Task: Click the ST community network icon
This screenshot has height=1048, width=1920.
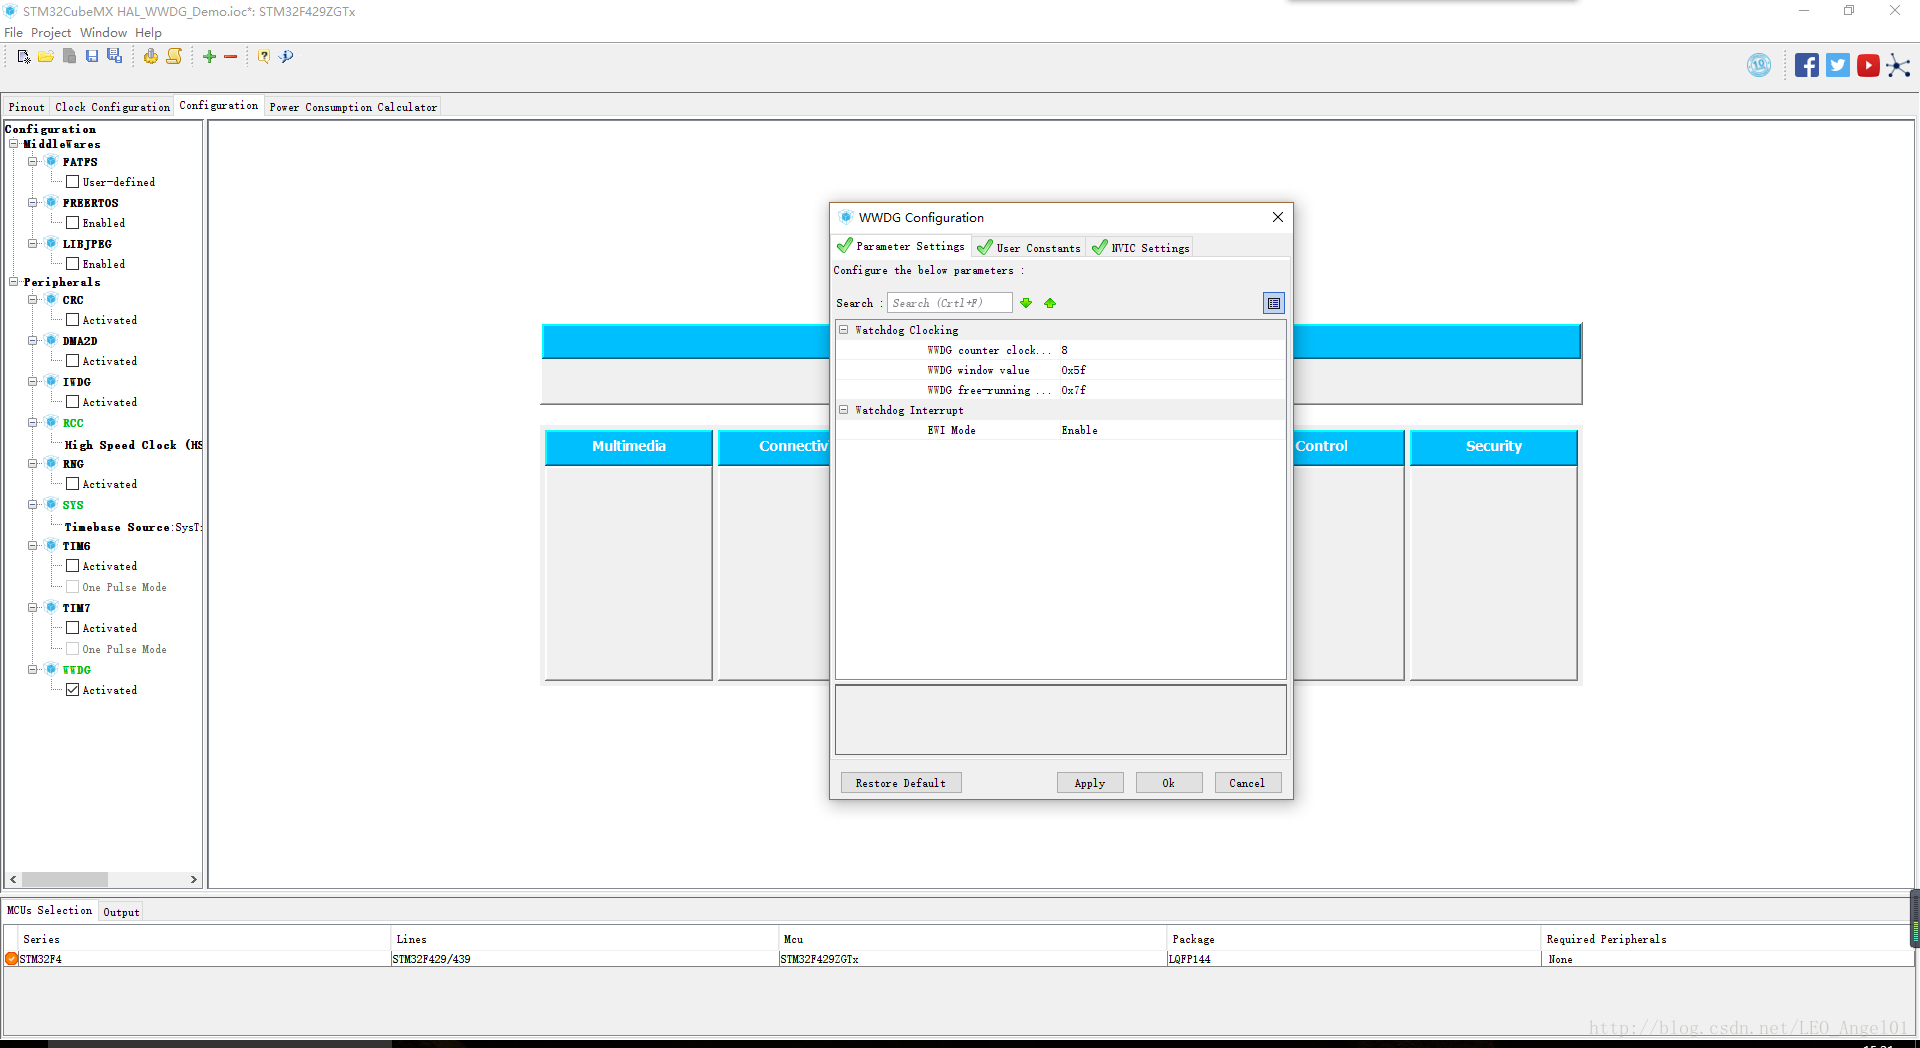Action: [x=1898, y=66]
